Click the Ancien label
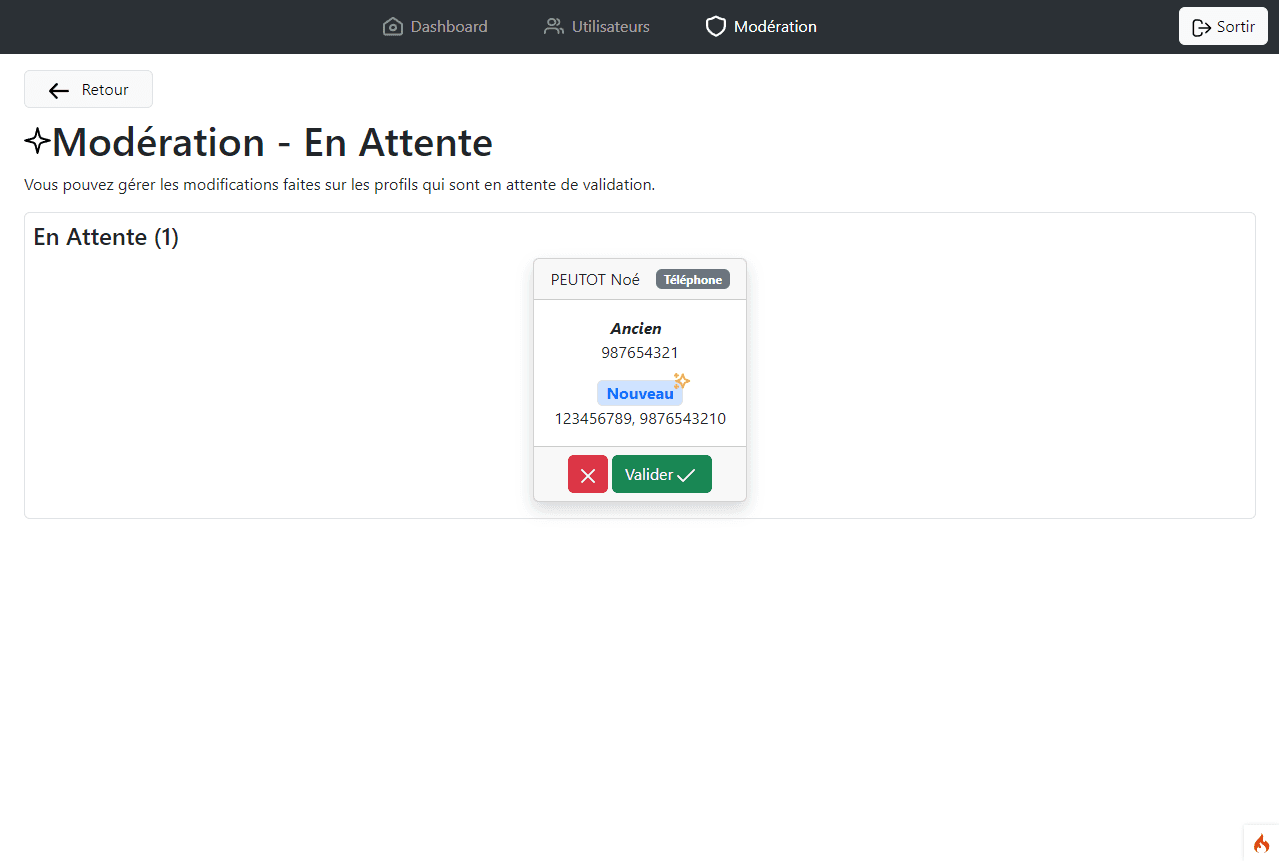The height and width of the screenshot is (861, 1279). point(636,328)
